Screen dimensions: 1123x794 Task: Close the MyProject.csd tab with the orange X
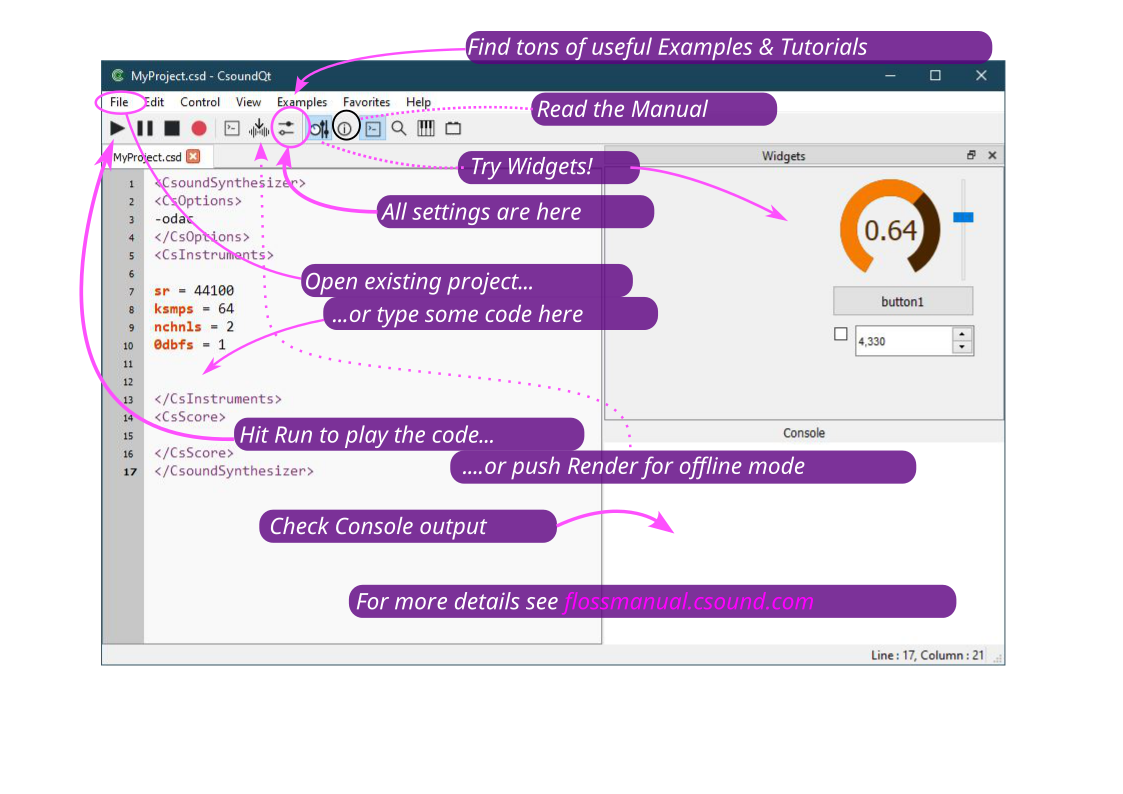[x=193, y=156]
